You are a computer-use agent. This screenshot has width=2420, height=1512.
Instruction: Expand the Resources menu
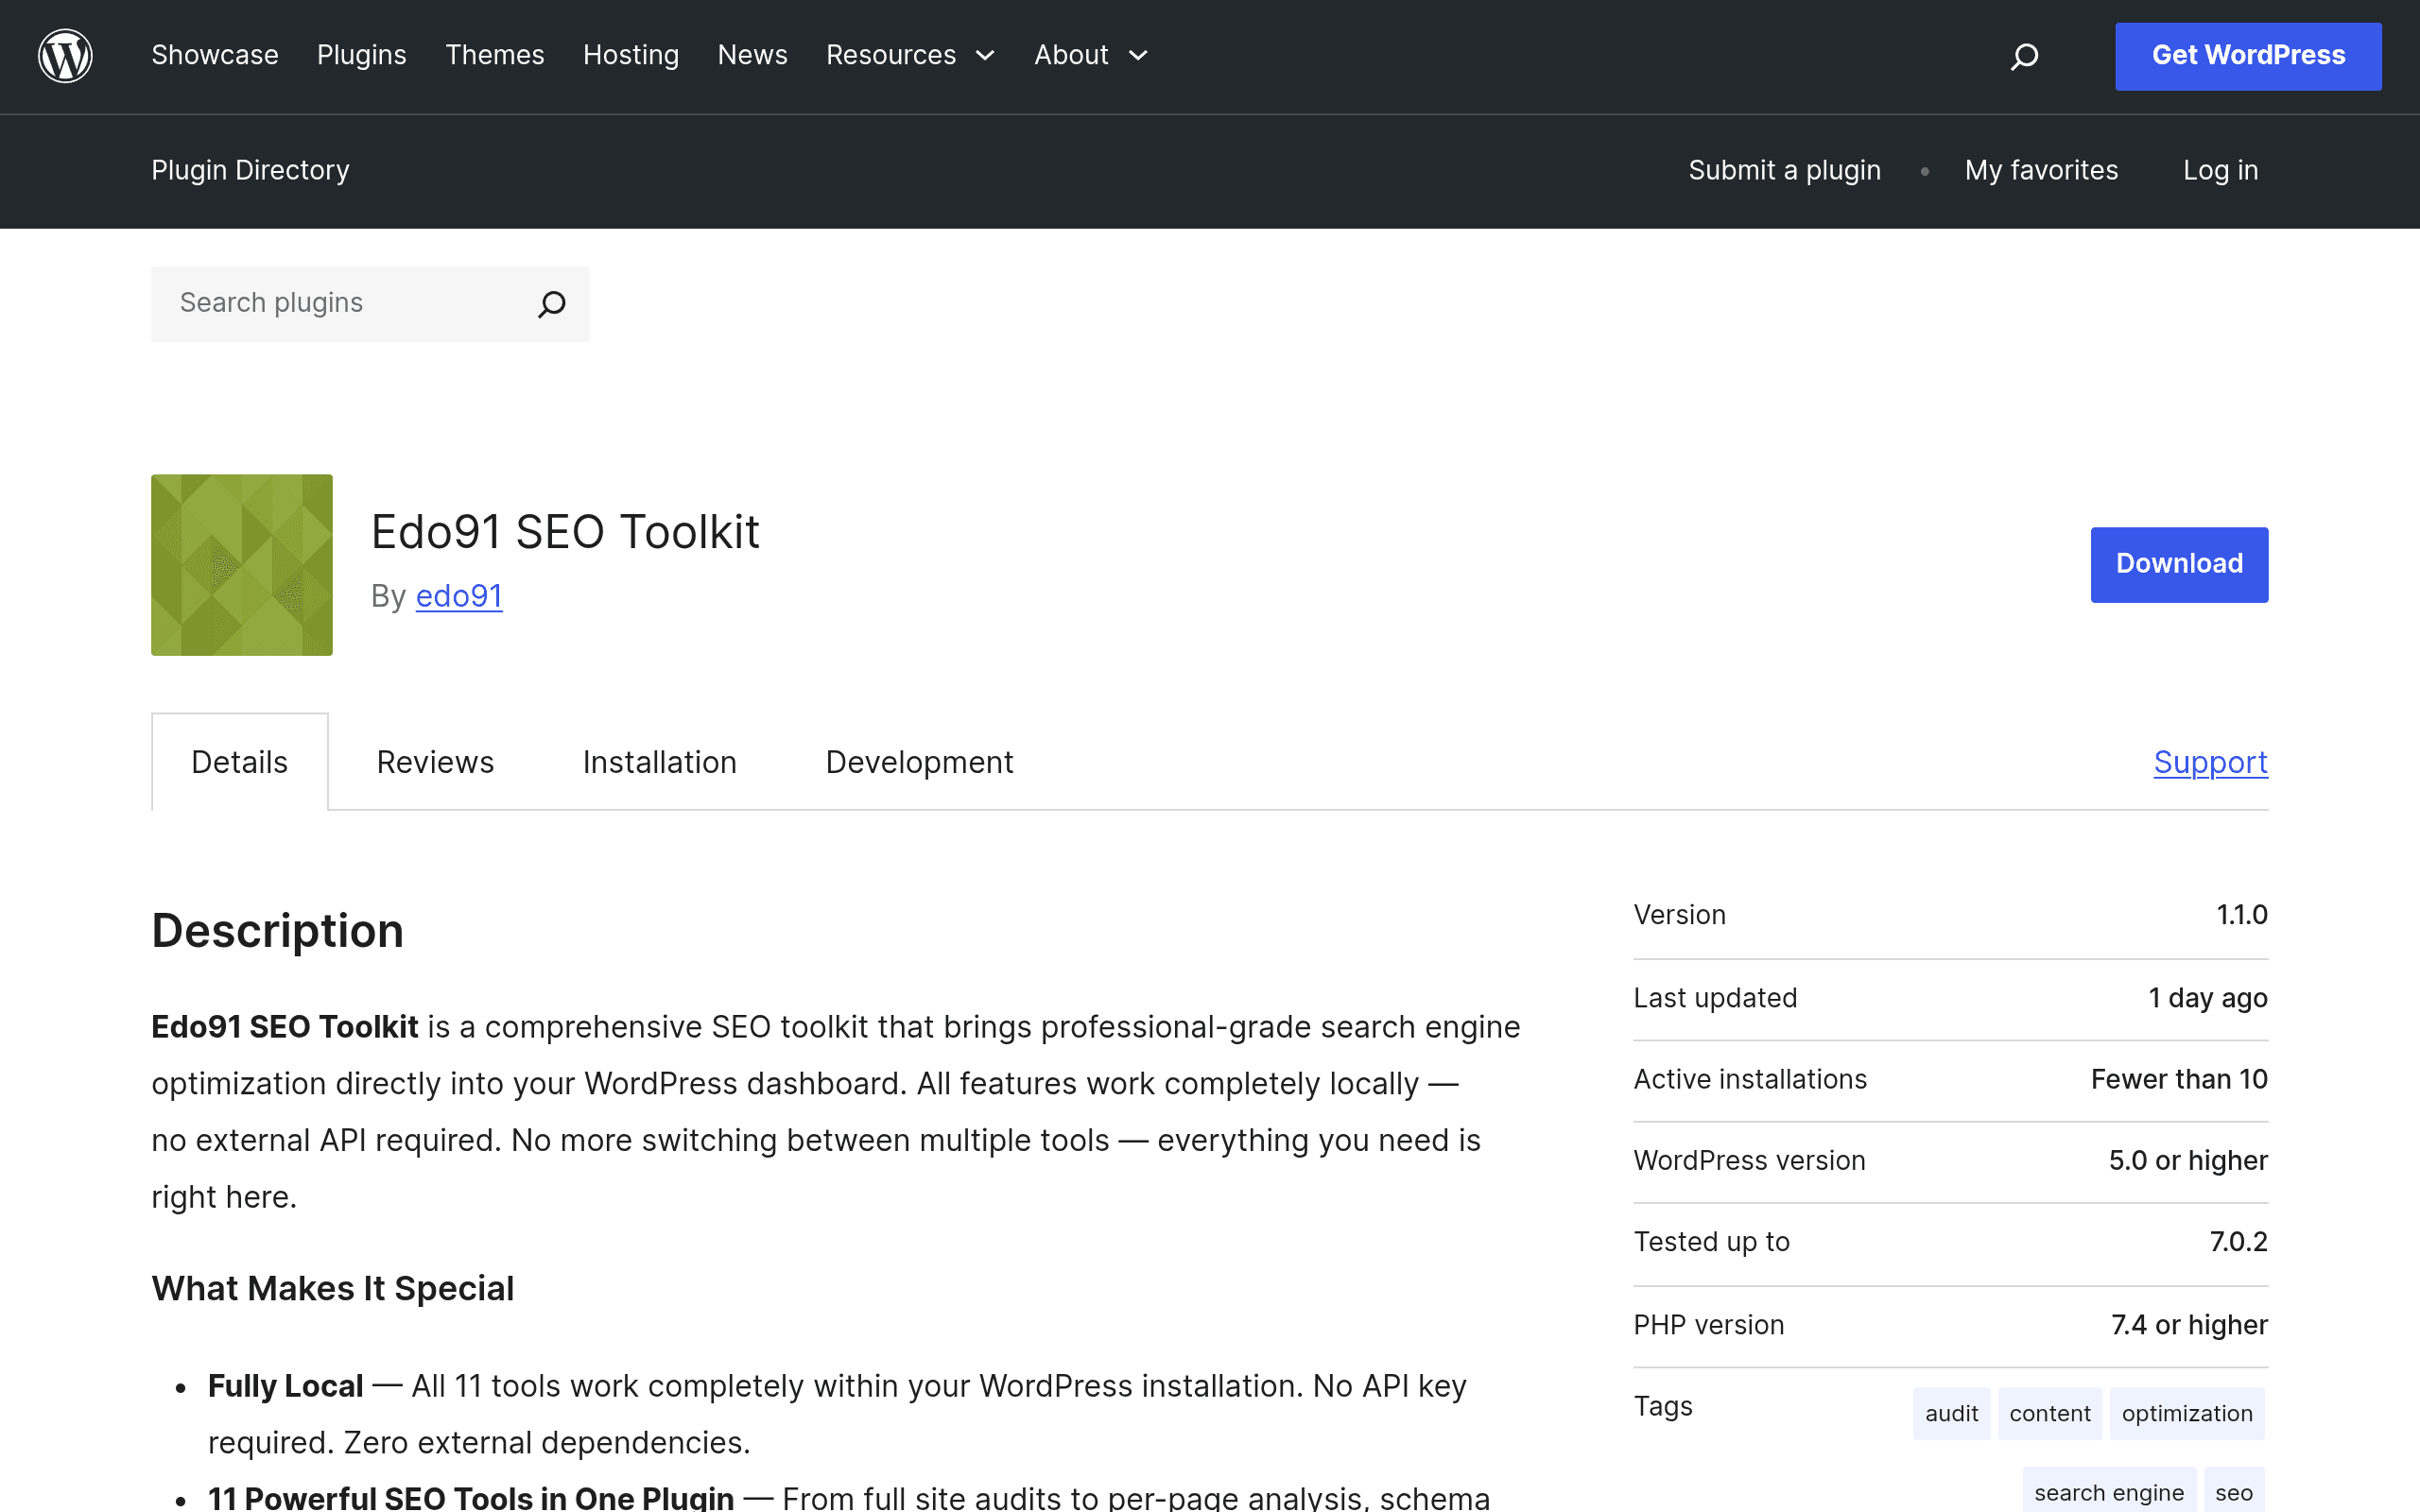tap(911, 55)
